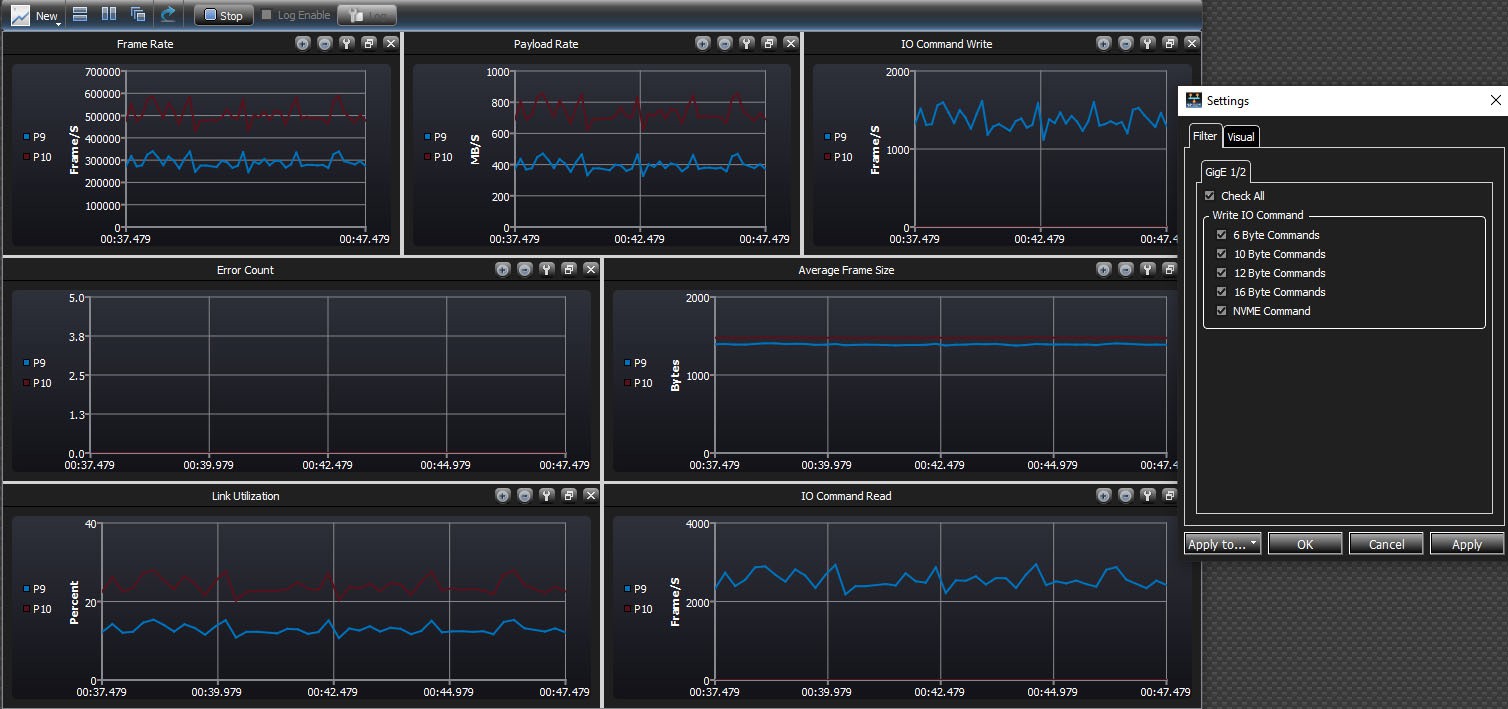
Task: Zoom out the Payload Rate chart
Action: pos(725,43)
